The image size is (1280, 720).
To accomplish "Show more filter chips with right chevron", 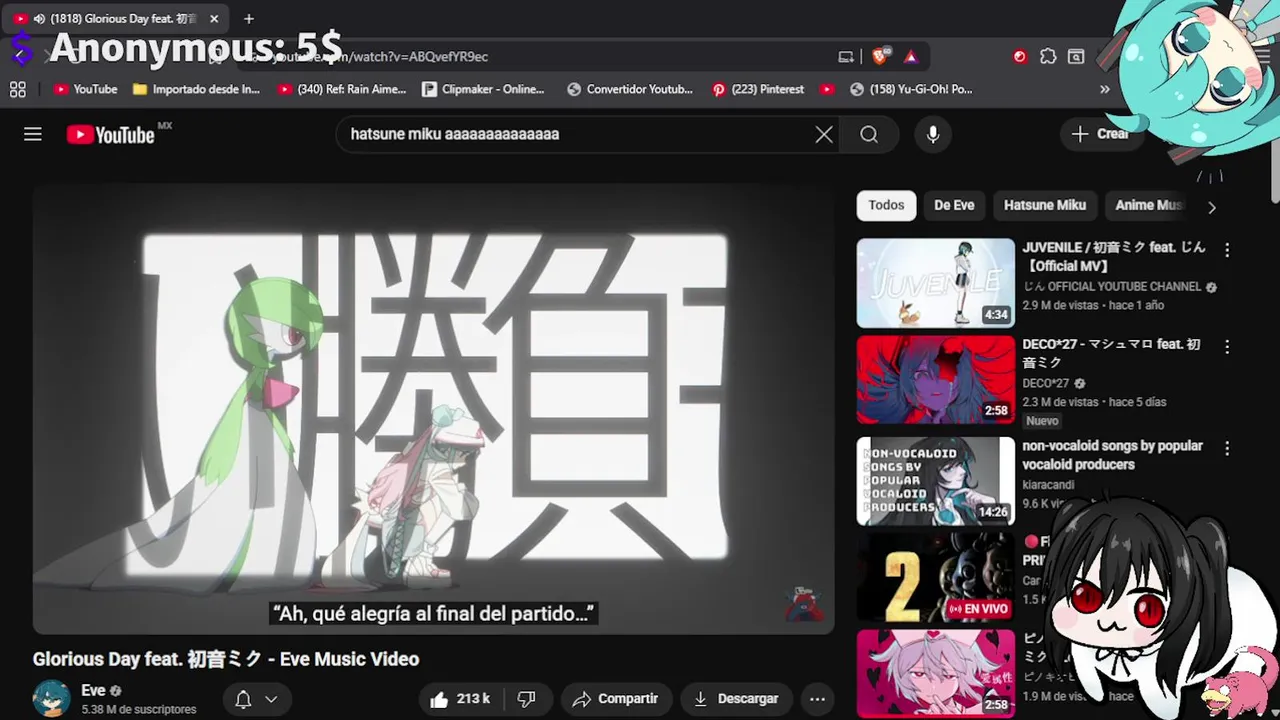I will 1212,207.
